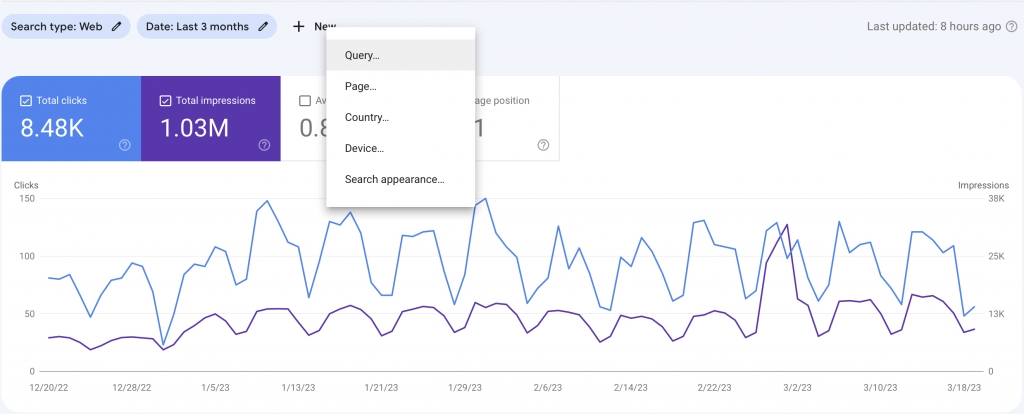Click the pencil icon on Date chip
The width and height of the screenshot is (1024, 414).
263,27
